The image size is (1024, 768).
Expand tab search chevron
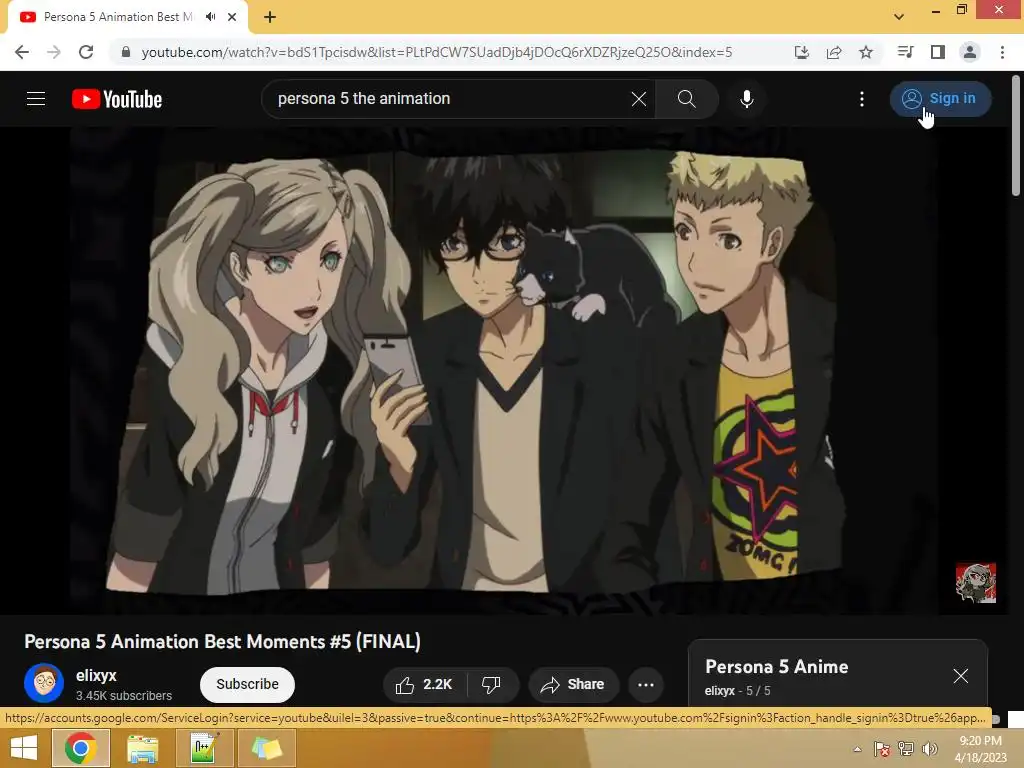(899, 17)
